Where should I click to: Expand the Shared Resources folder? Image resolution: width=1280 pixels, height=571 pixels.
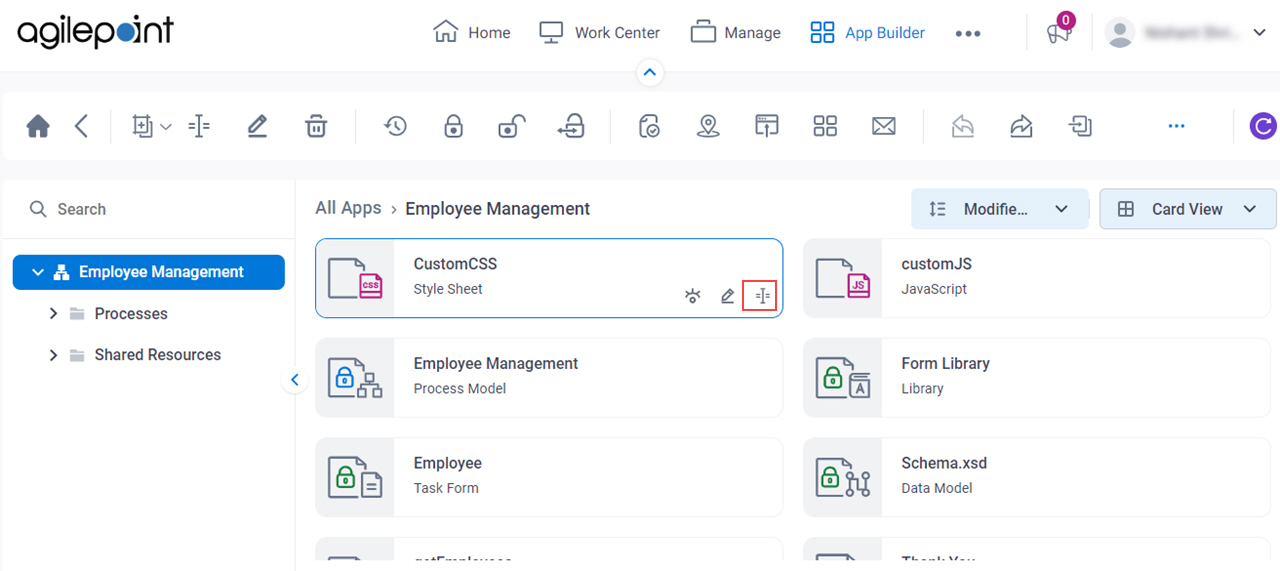pyautogui.click(x=53, y=355)
